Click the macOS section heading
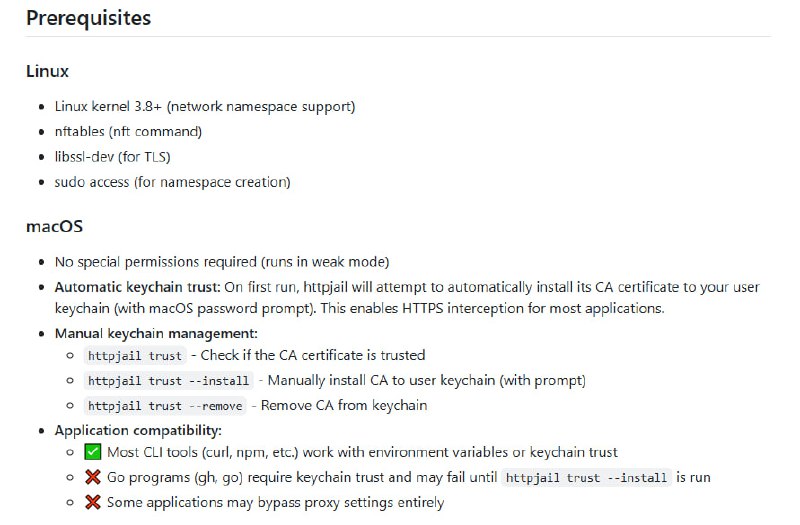The height and width of the screenshot is (525, 800). [54, 226]
